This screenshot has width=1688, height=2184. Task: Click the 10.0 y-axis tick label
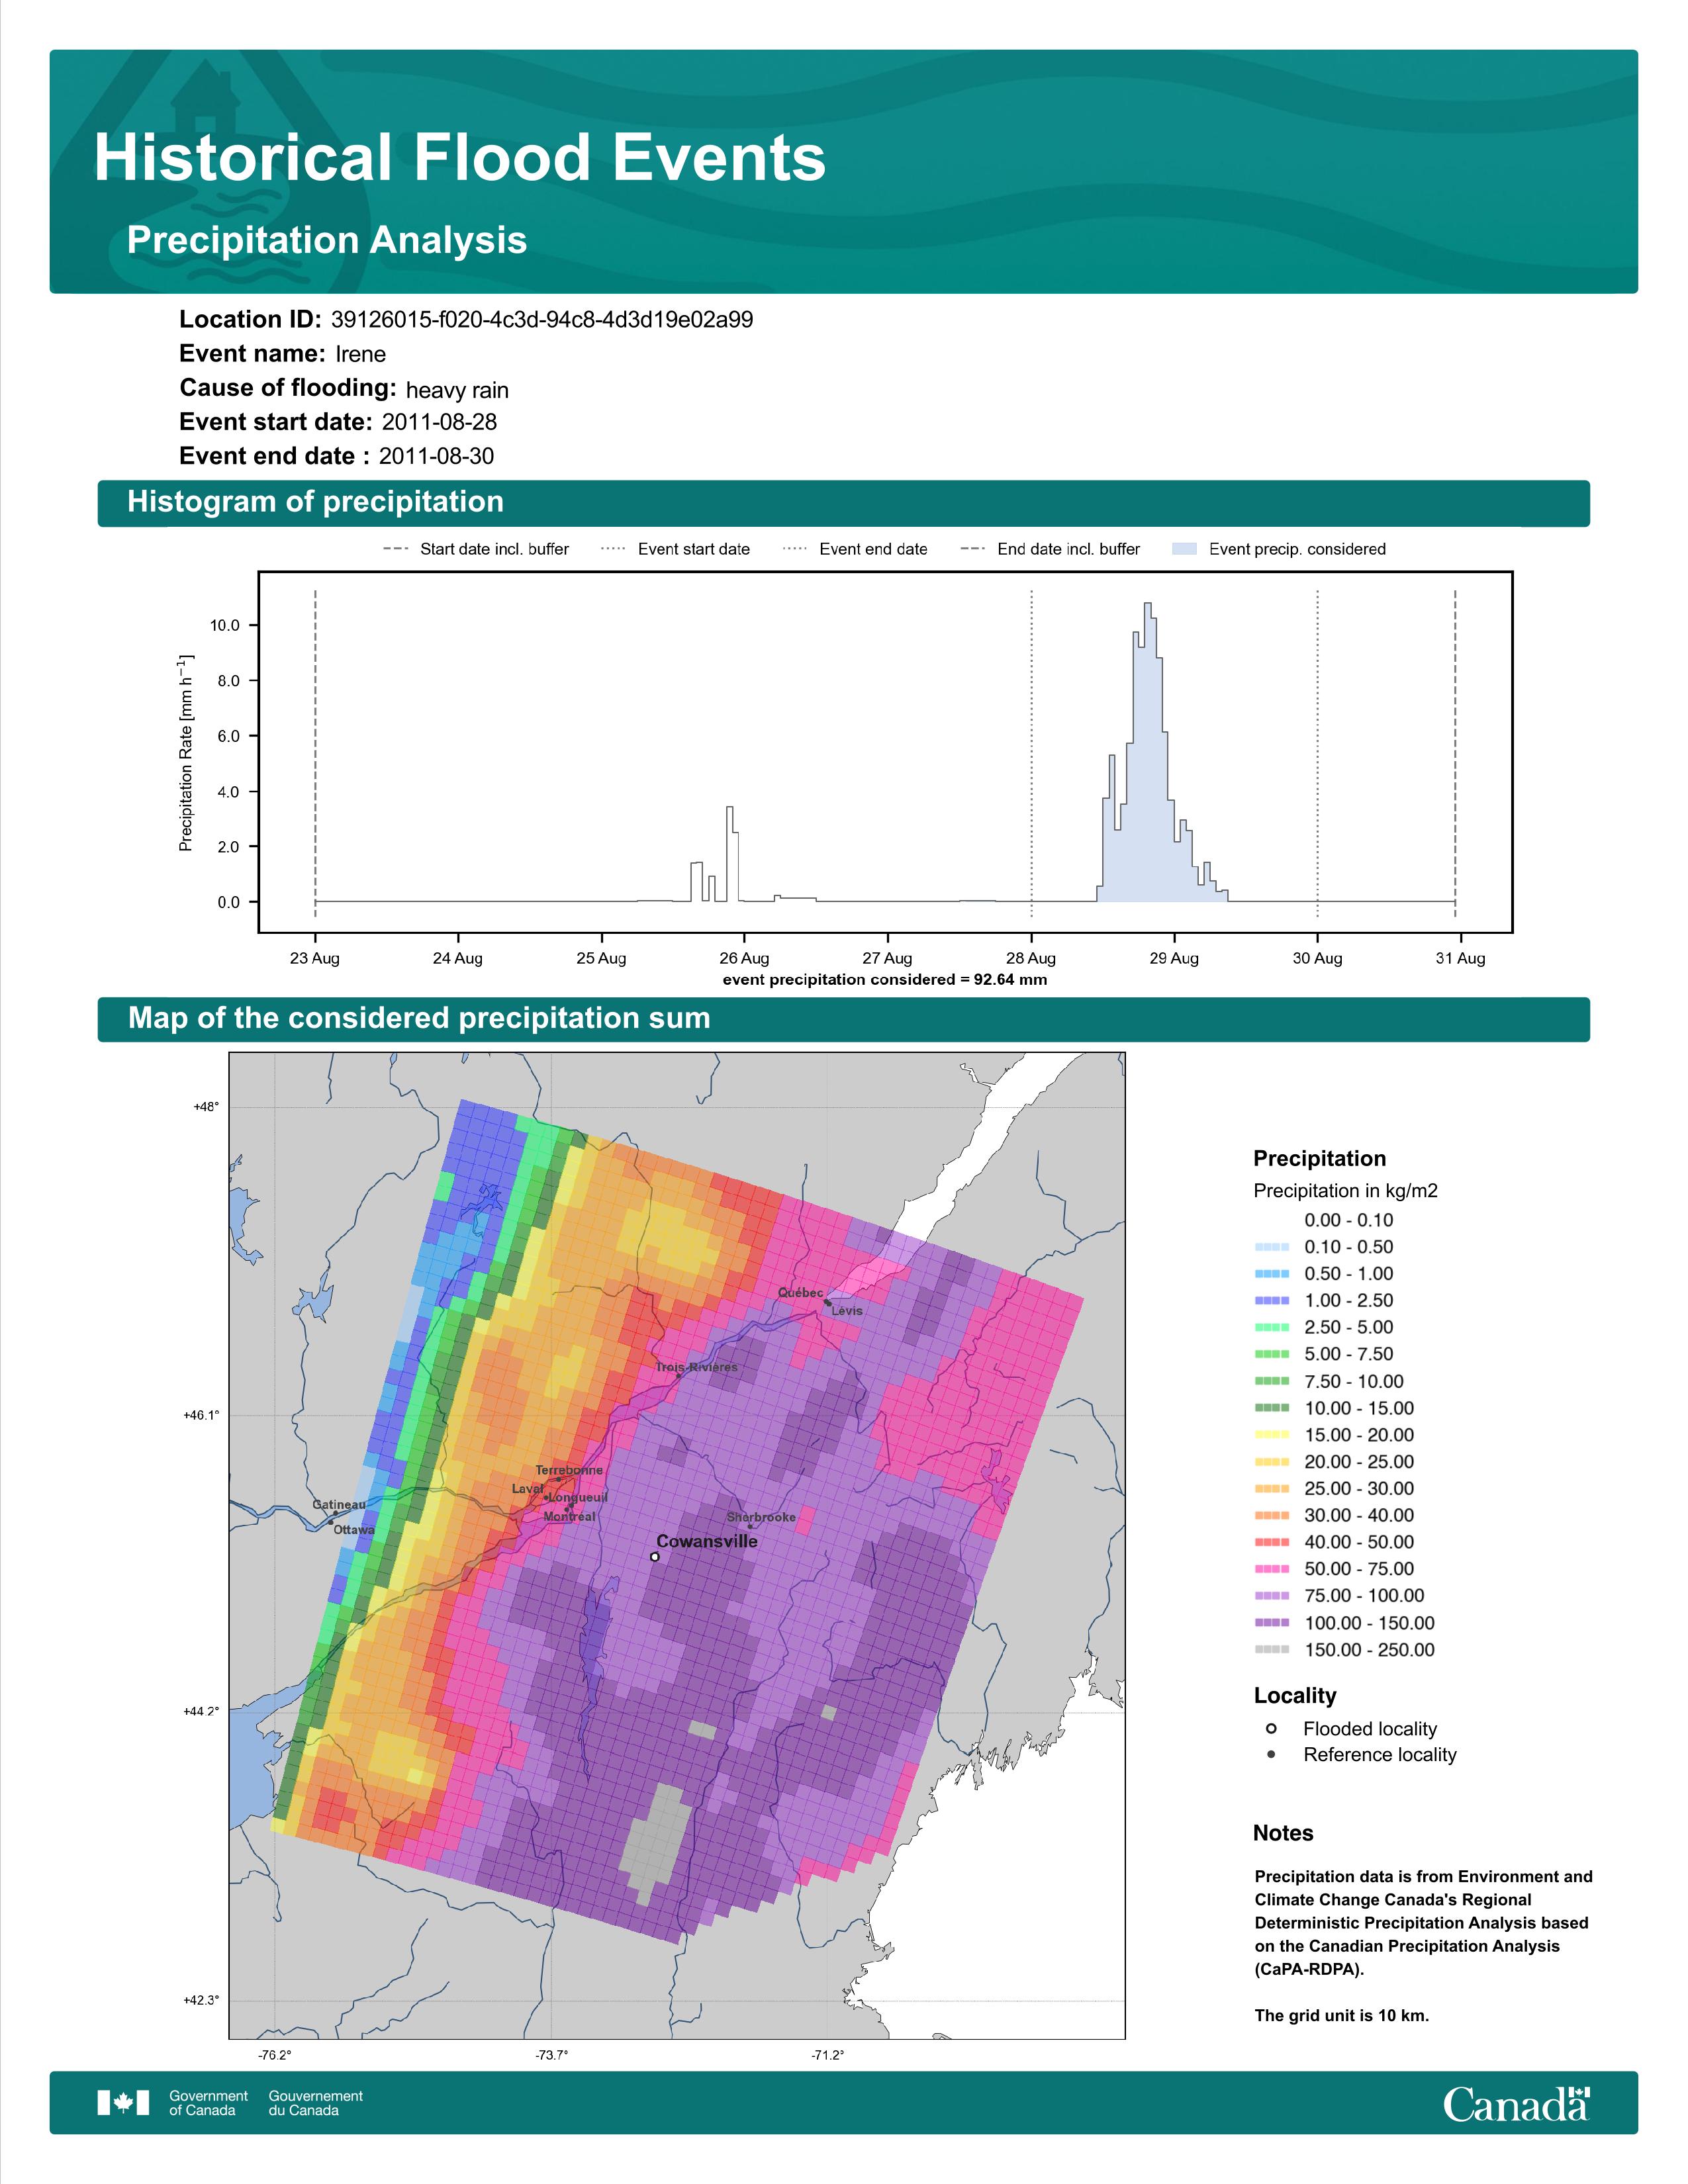click(224, 626)
